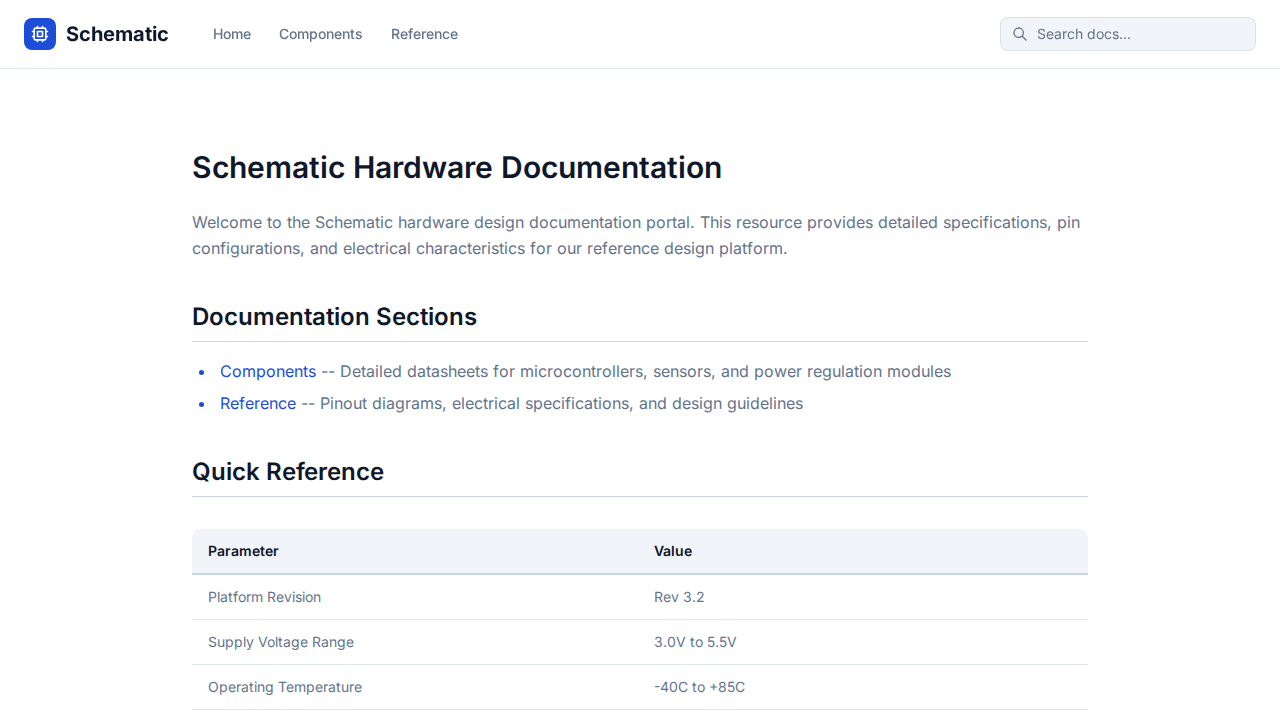Open the Components link in Documentation Sections list

tap(268, 372)
